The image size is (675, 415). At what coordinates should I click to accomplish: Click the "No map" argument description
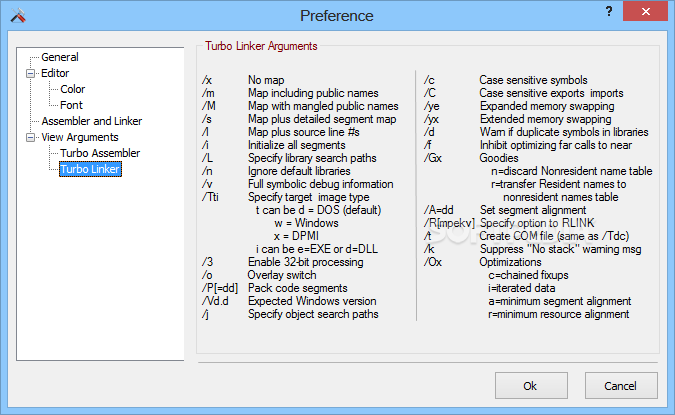coord(270,80)
